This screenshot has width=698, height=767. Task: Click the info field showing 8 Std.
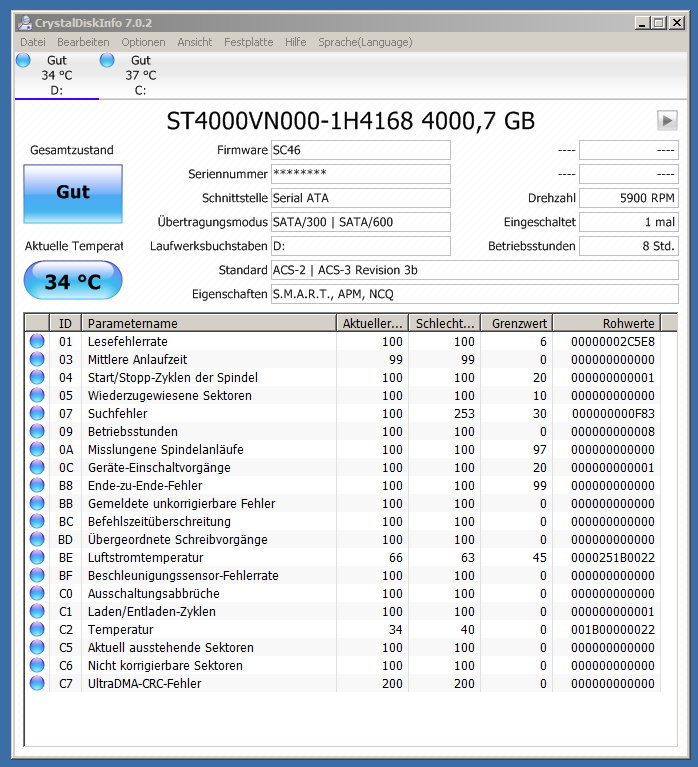click(629, 246)
